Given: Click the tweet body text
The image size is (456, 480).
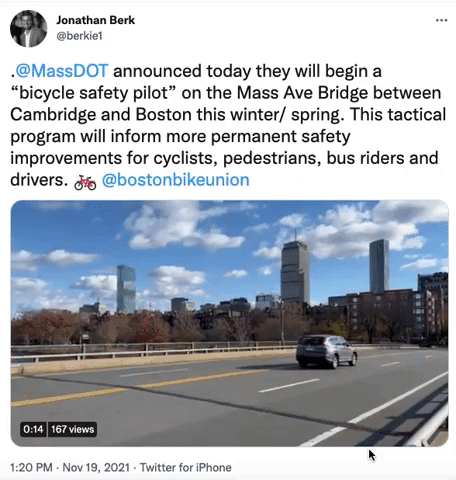Looking at the screenshot, I should 228,126.
